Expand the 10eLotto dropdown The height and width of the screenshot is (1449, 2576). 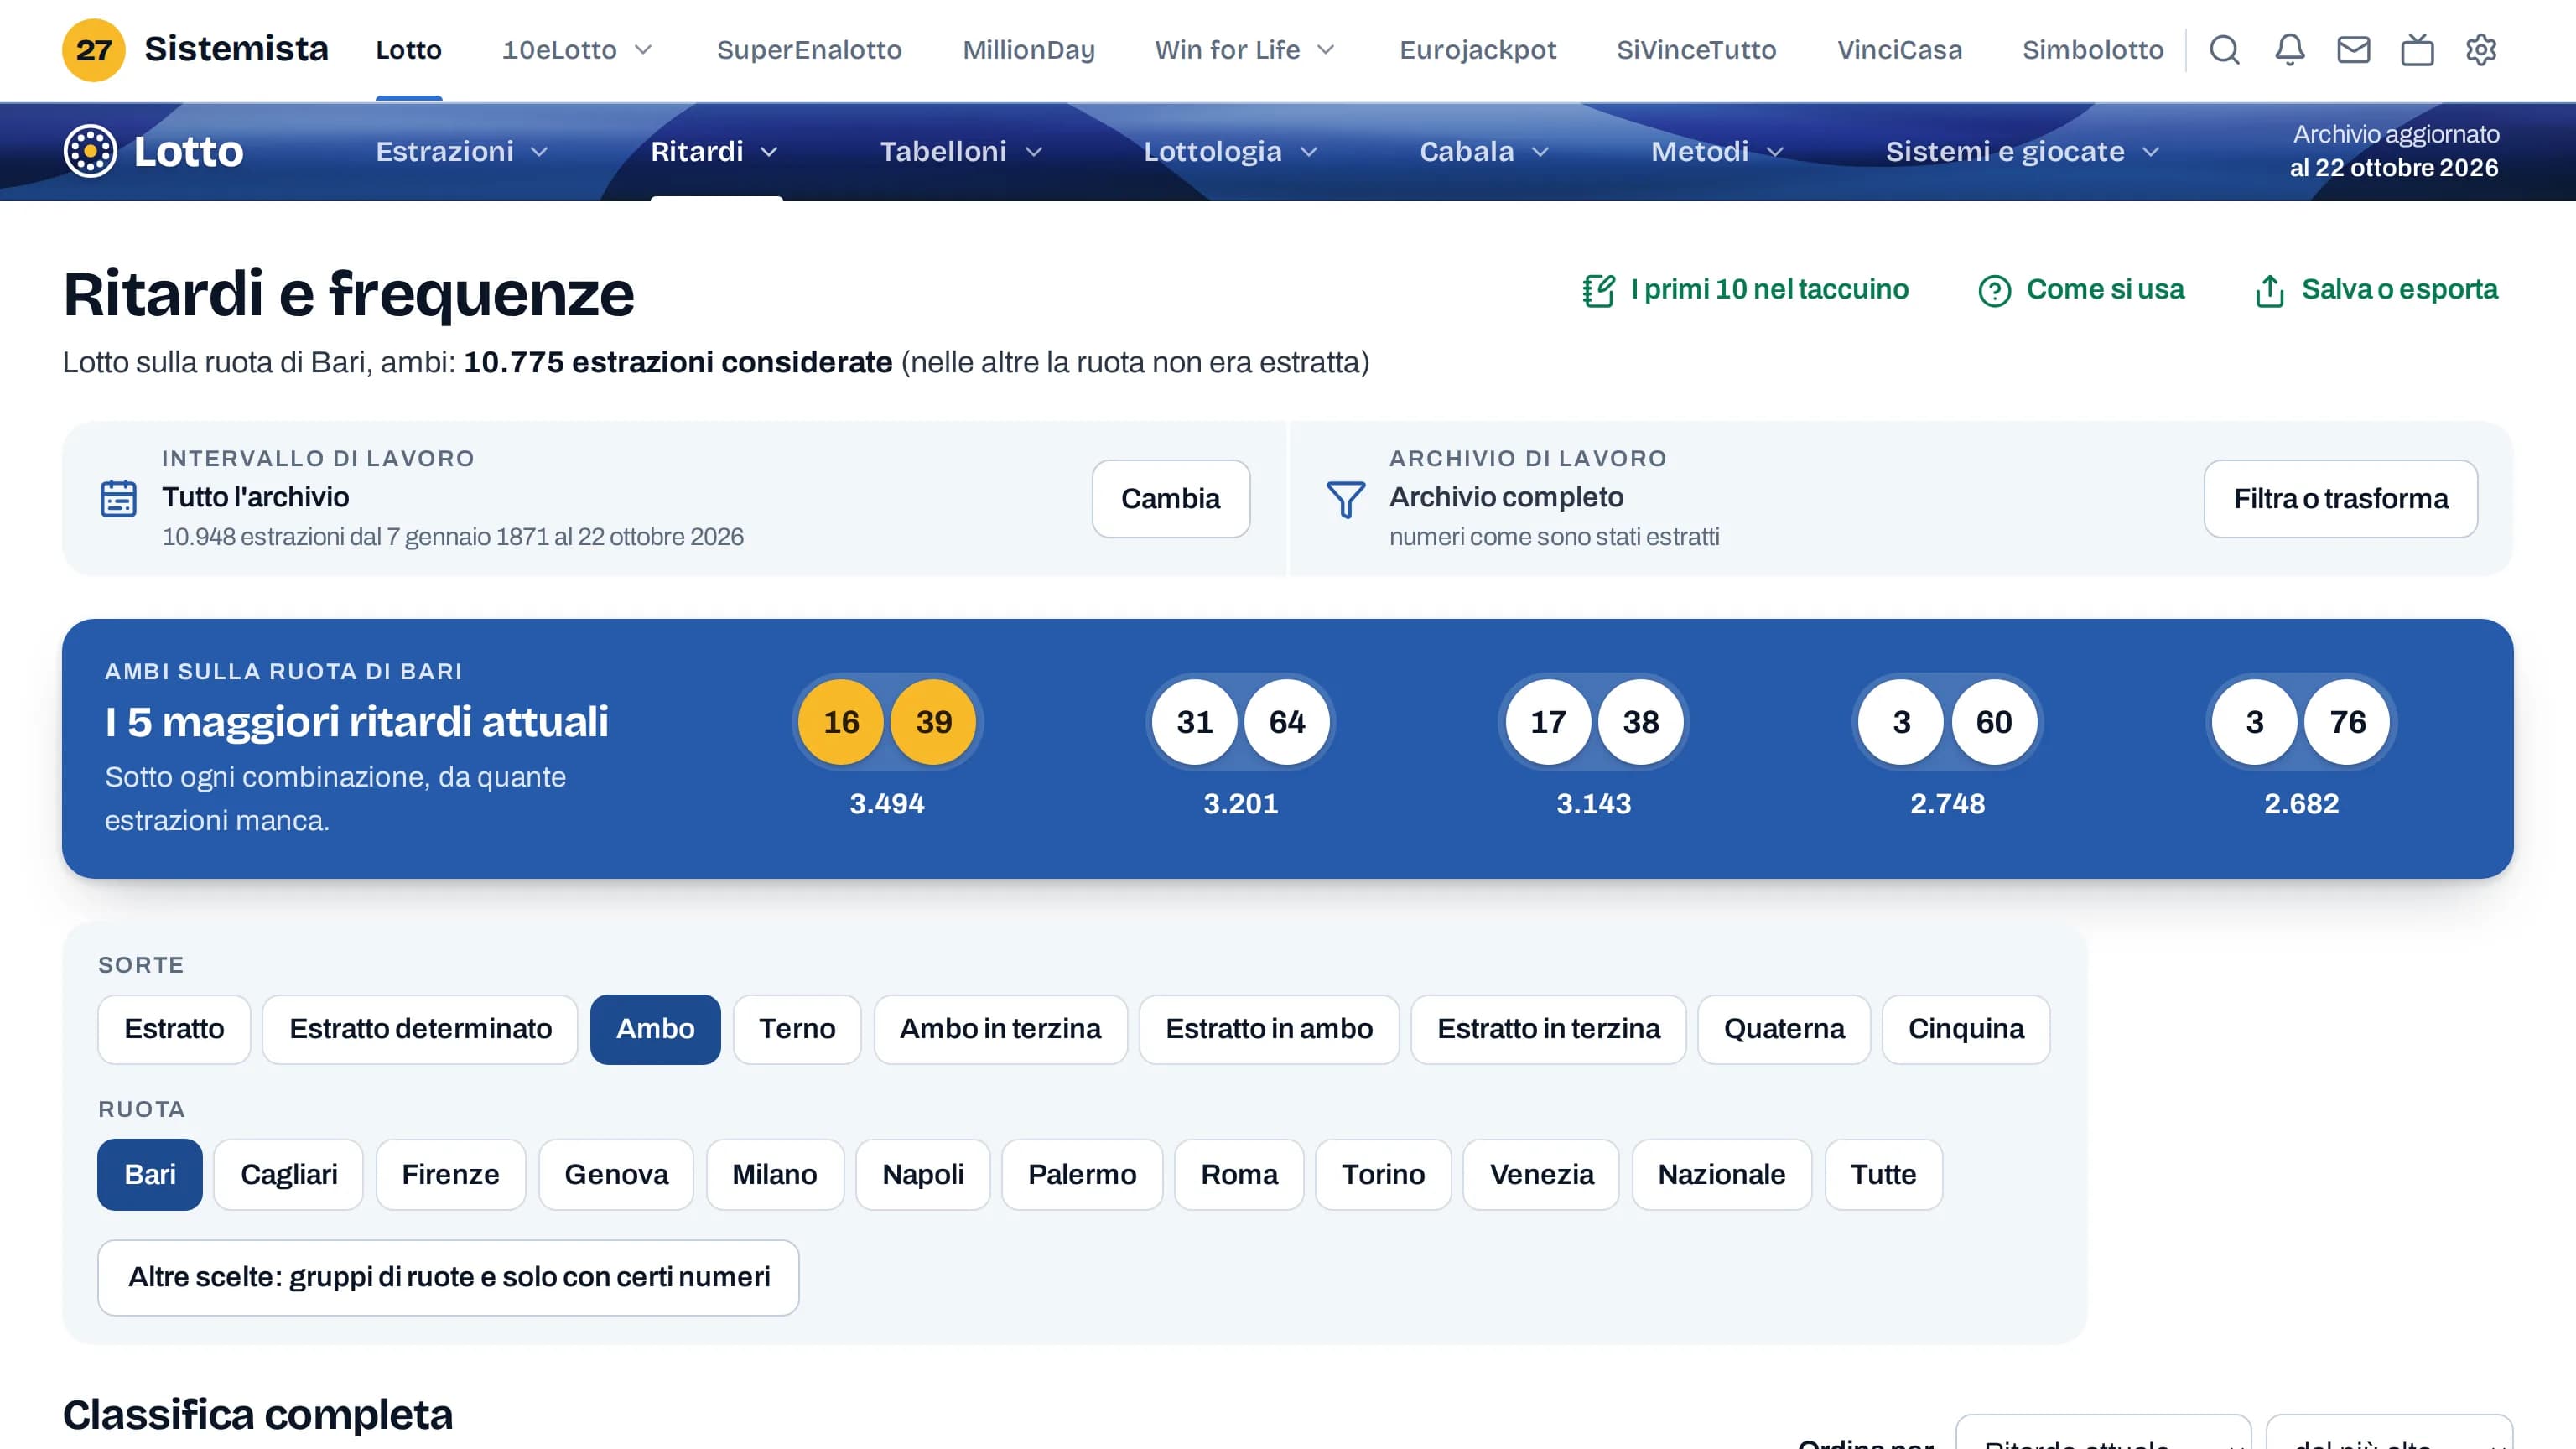click(x=577, y=50)
